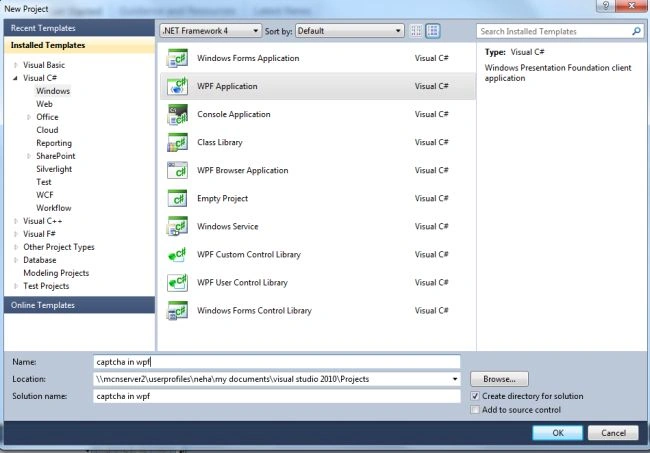The width and height of the screenshot is (650, 453).
Task: Close the New Project dialog
Action: tap(631, 5)
